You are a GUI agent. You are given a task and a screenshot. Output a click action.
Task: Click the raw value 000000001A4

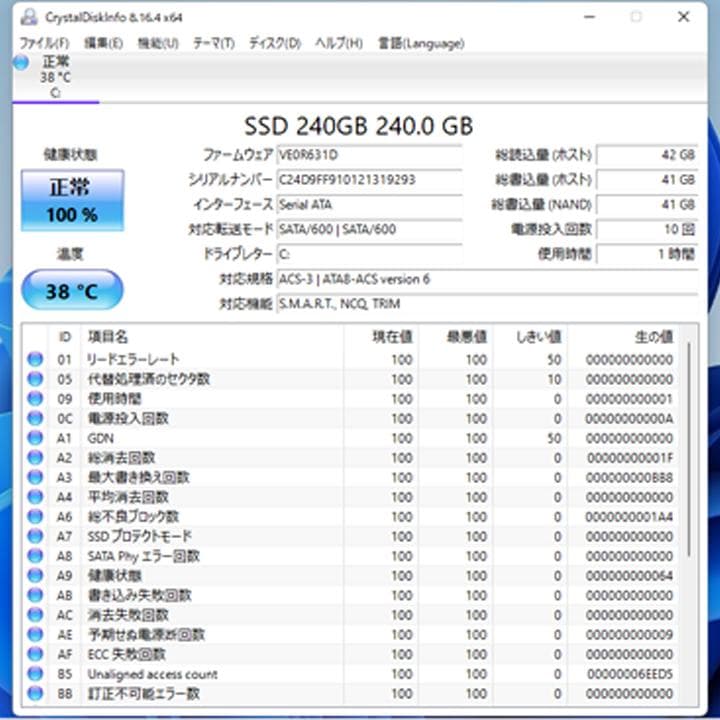coord(629,517)
